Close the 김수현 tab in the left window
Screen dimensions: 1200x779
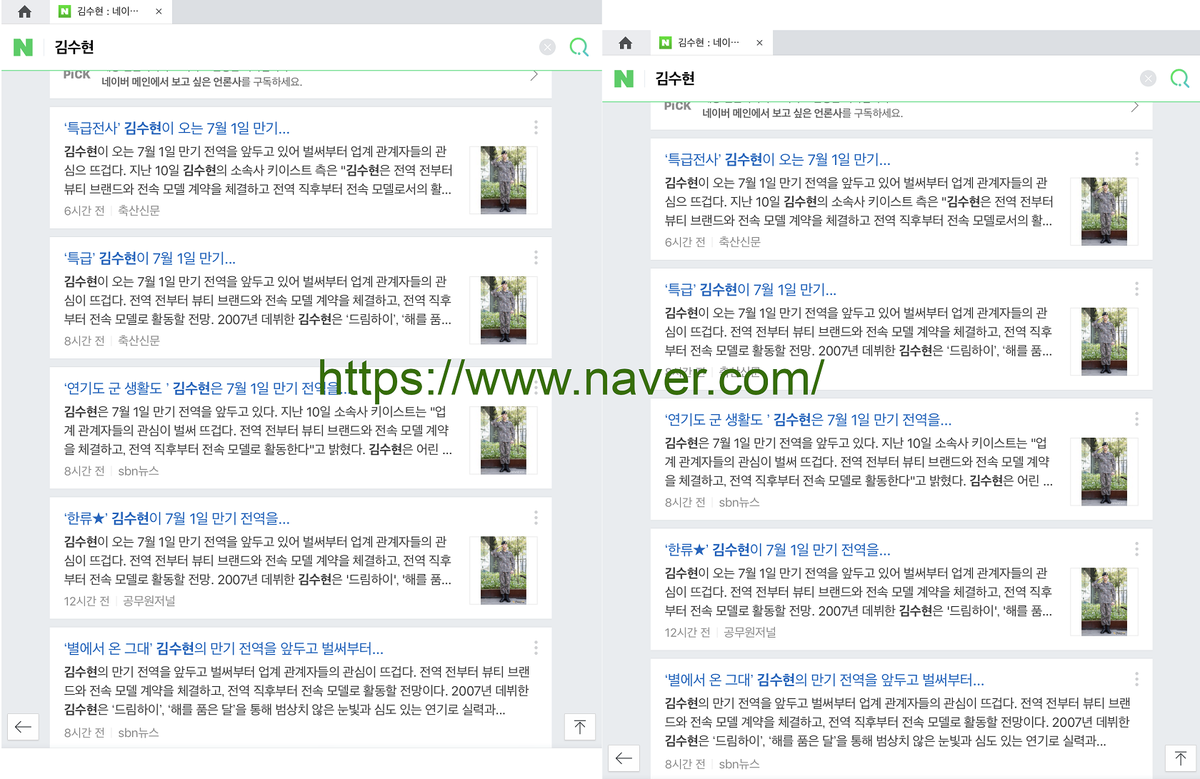coord(159,12)
